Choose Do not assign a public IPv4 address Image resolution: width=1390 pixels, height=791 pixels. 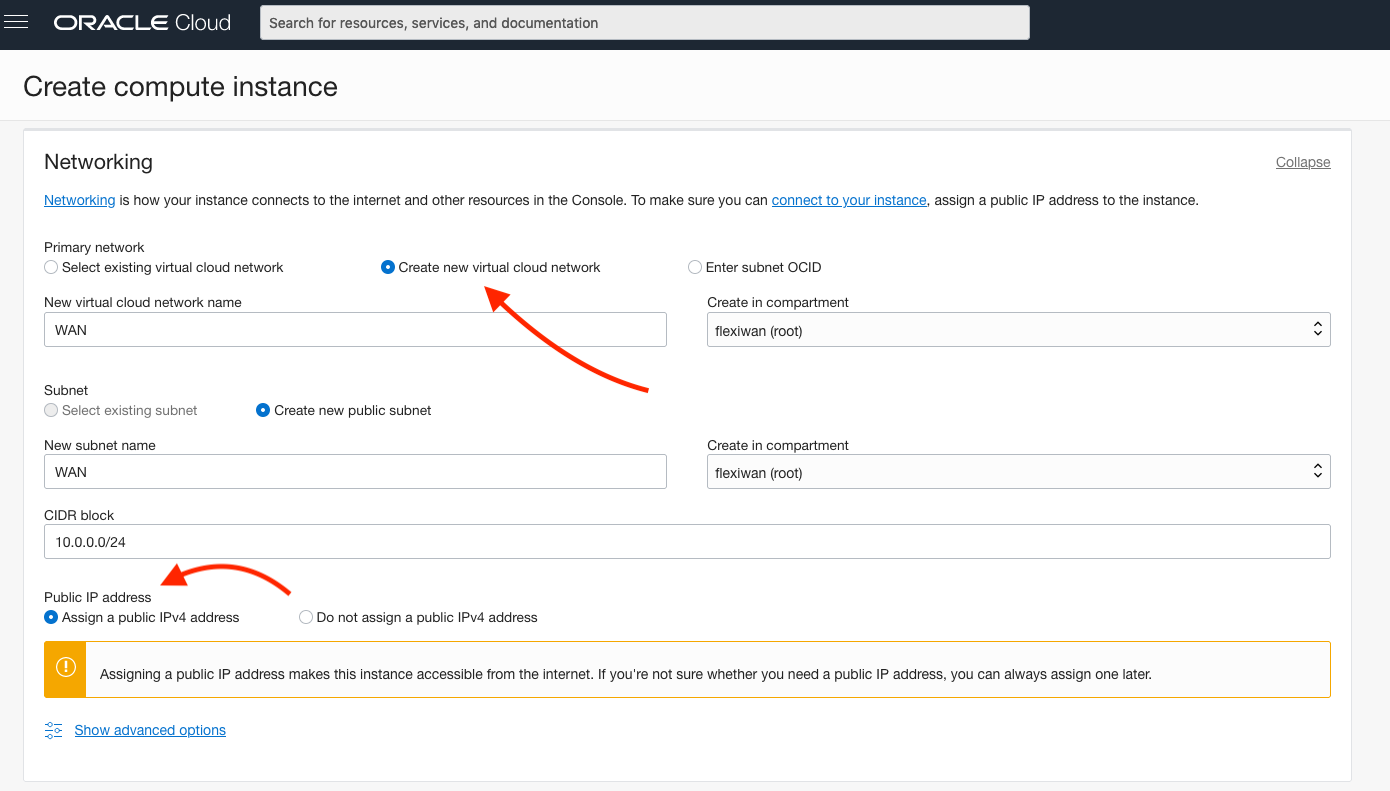[x=306, y=617]
